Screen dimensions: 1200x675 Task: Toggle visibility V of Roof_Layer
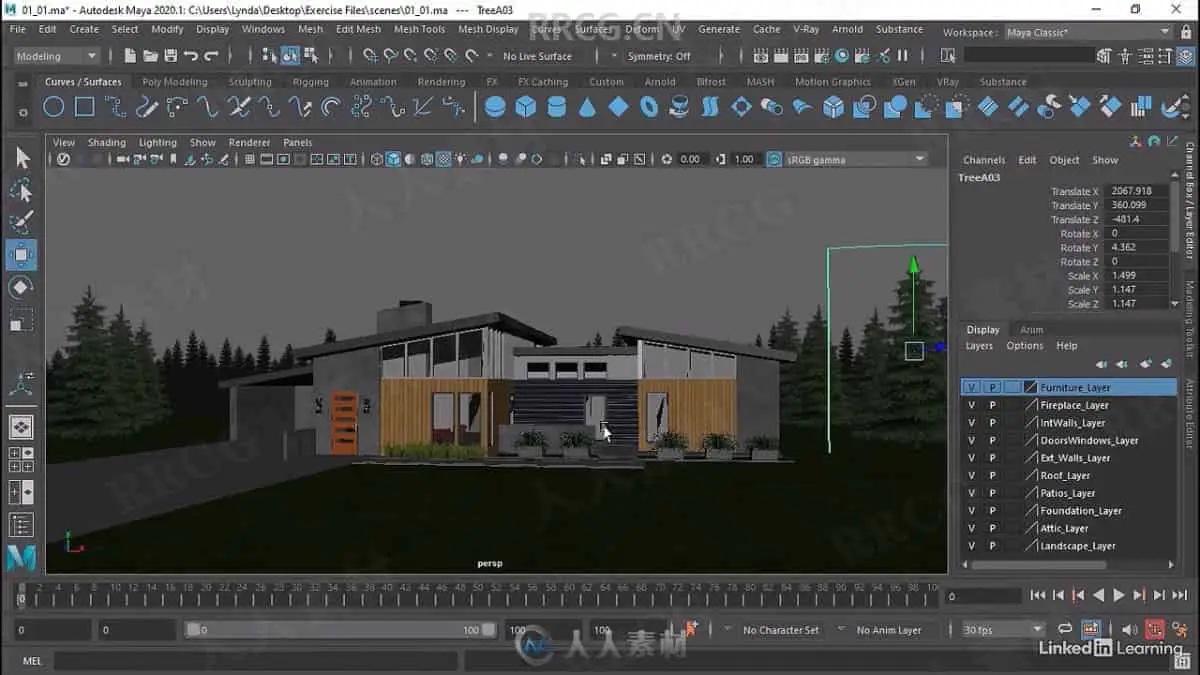pyautogui.click(x=971, y=475)
